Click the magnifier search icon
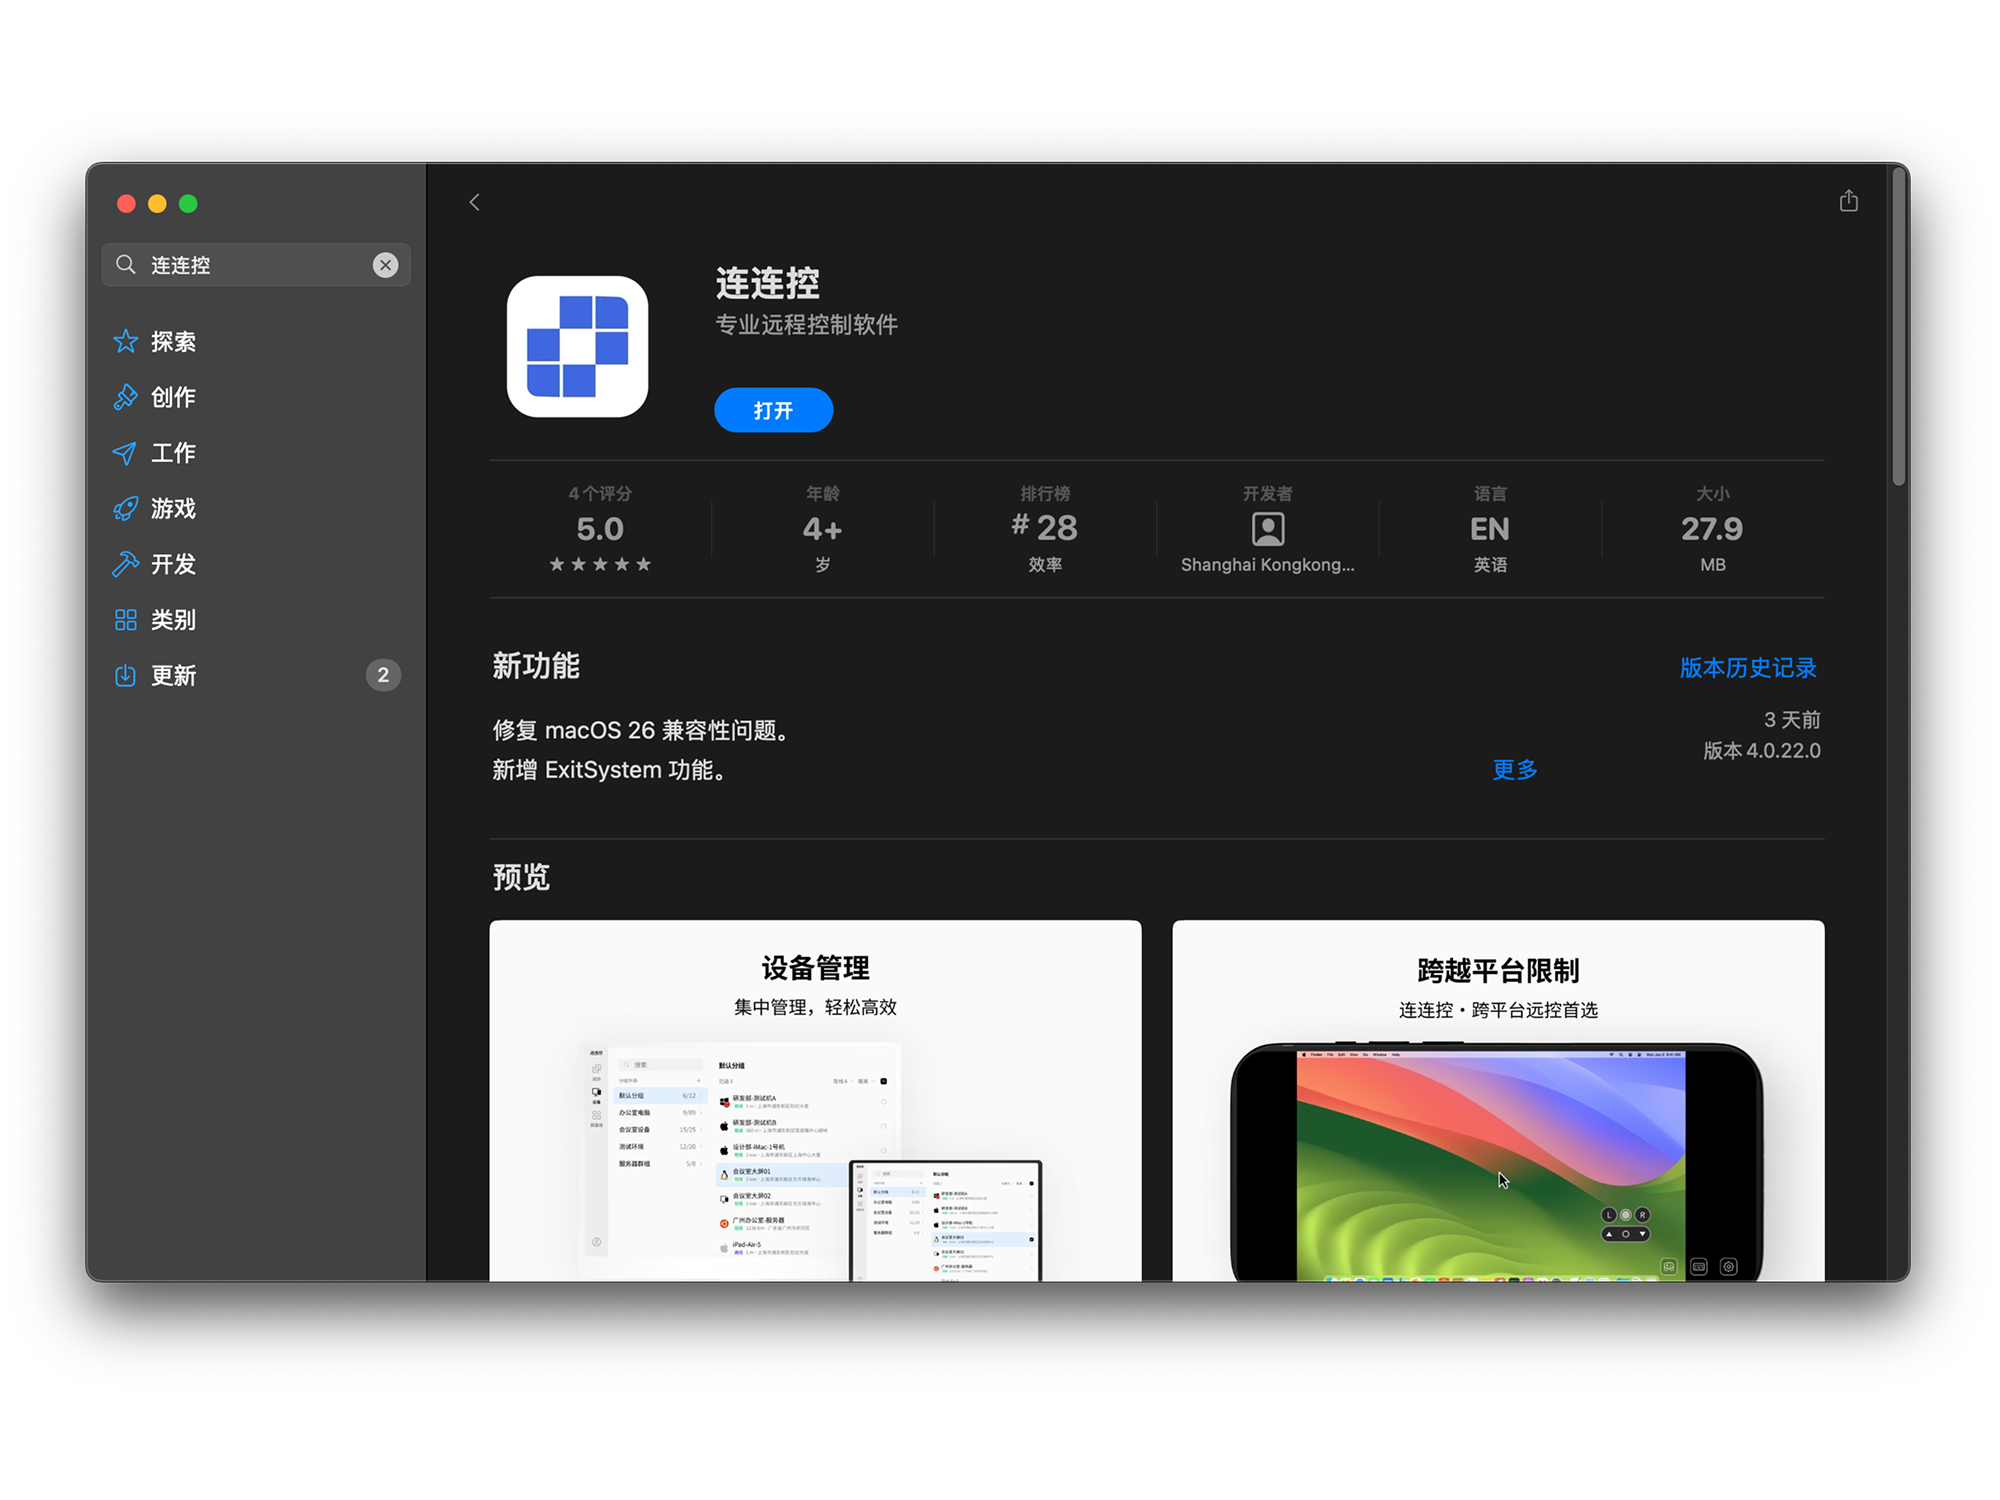Viewport: 2000px width, 1500px height. 126,265
